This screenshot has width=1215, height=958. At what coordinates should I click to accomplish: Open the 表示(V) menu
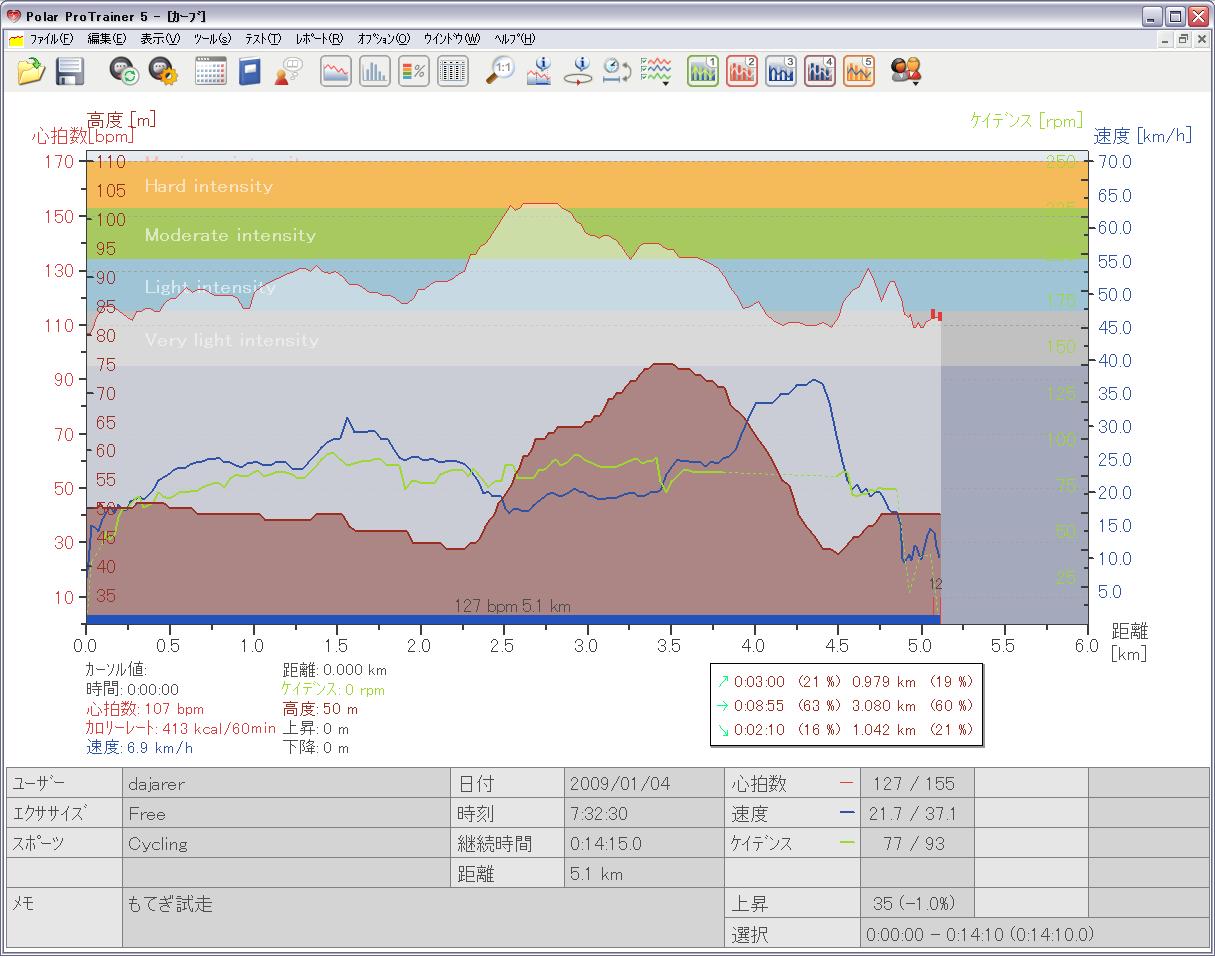pyautogui.click(x=160, y=39)
